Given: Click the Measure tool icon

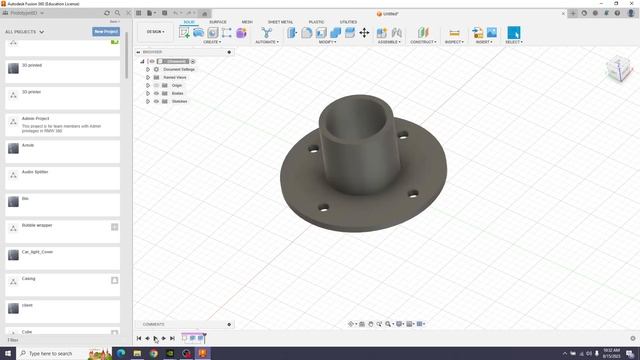Looking at the screenshot, I should (454, 33).
